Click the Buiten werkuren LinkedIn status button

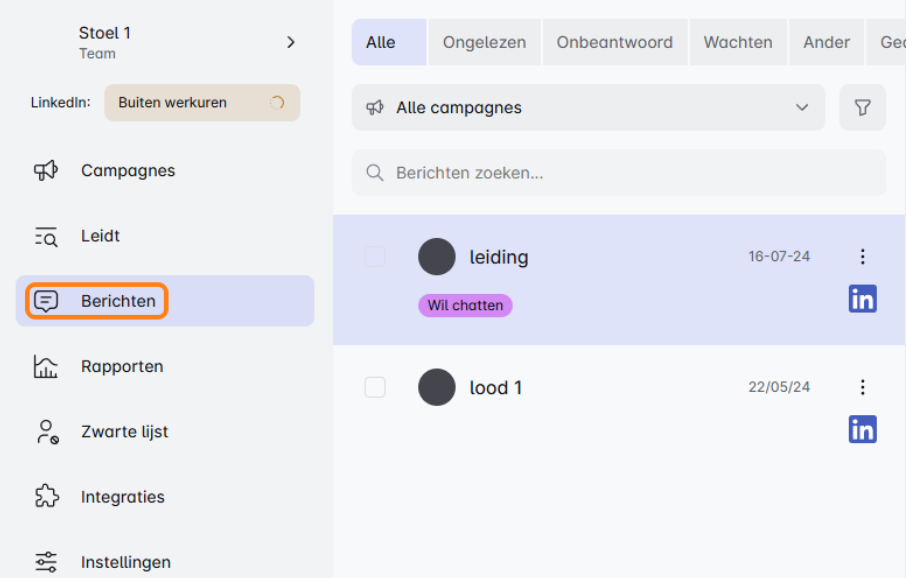202,102
